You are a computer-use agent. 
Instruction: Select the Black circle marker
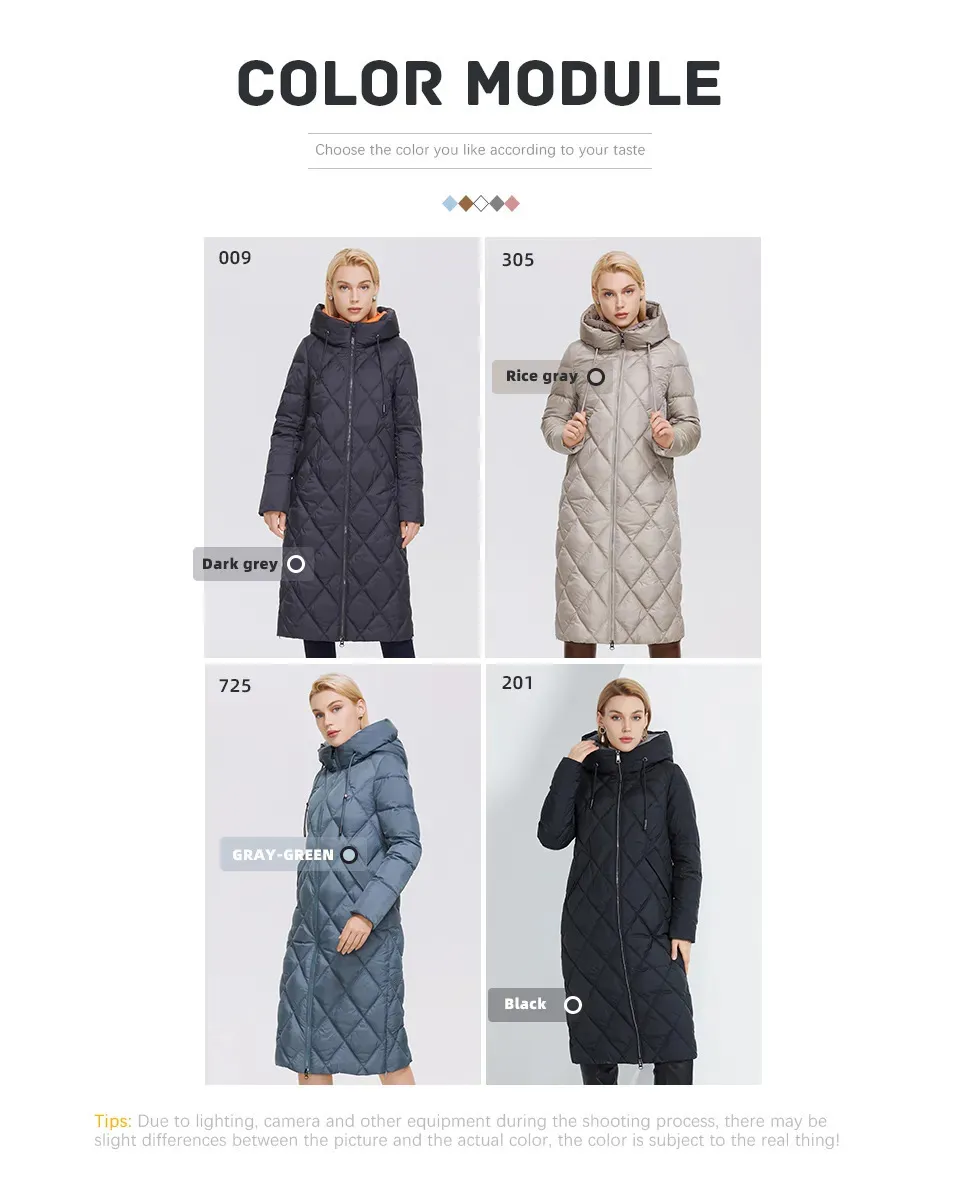pyautogui.click(x=573, y=1005)
